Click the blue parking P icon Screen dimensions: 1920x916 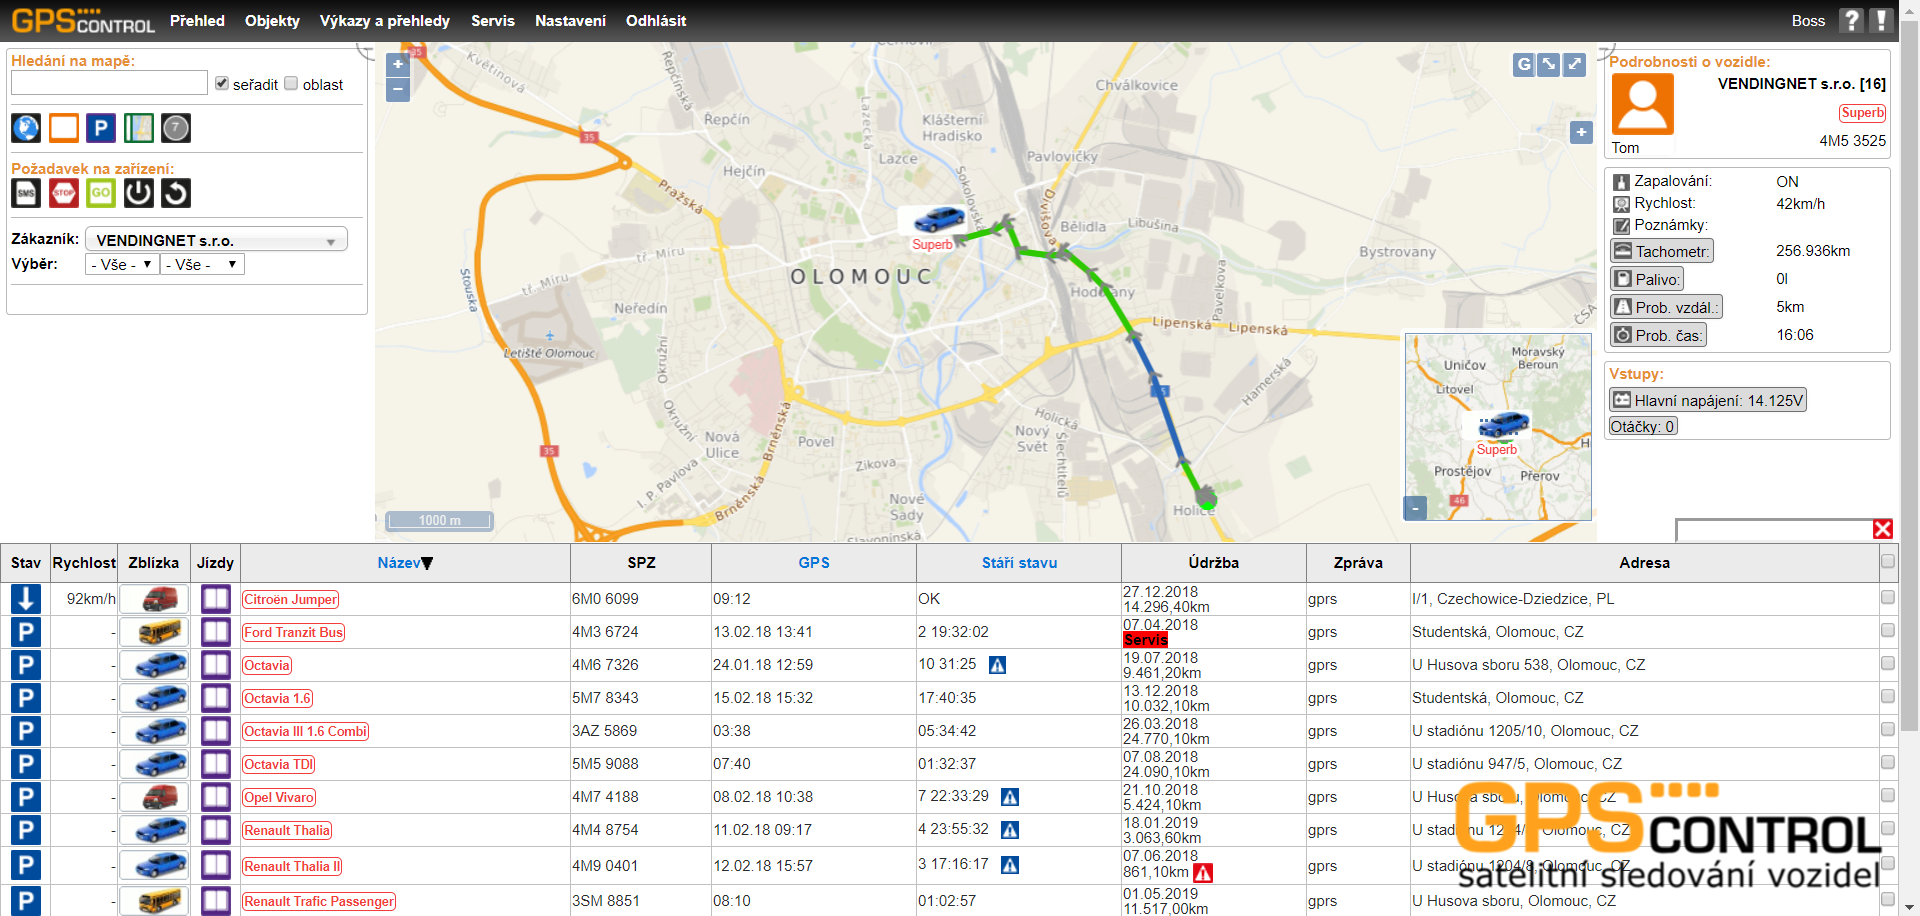[101, 128]
